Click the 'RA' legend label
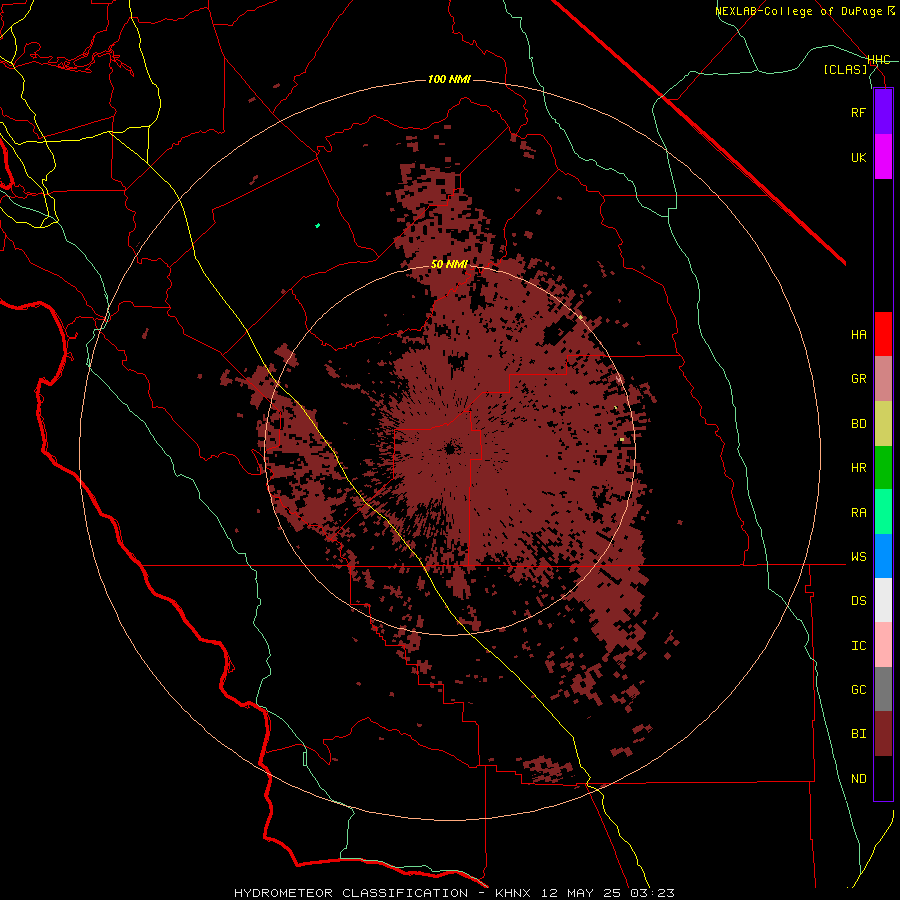This screenshot has height=900, width=900. (x=858, y=513)
